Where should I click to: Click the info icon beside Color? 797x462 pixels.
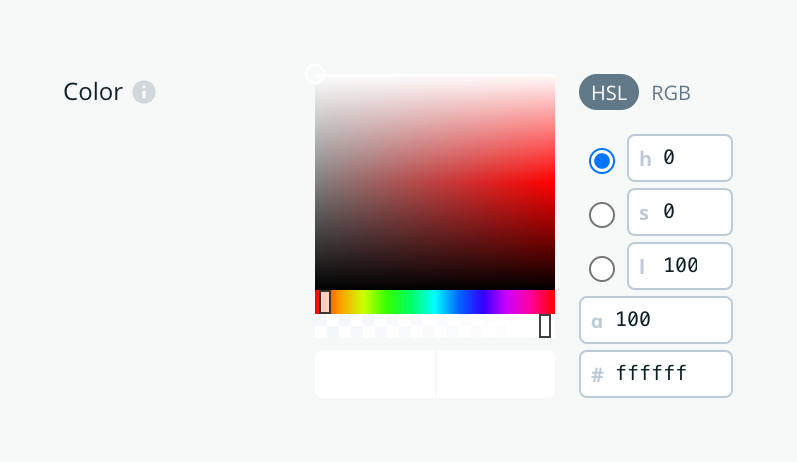144,93
